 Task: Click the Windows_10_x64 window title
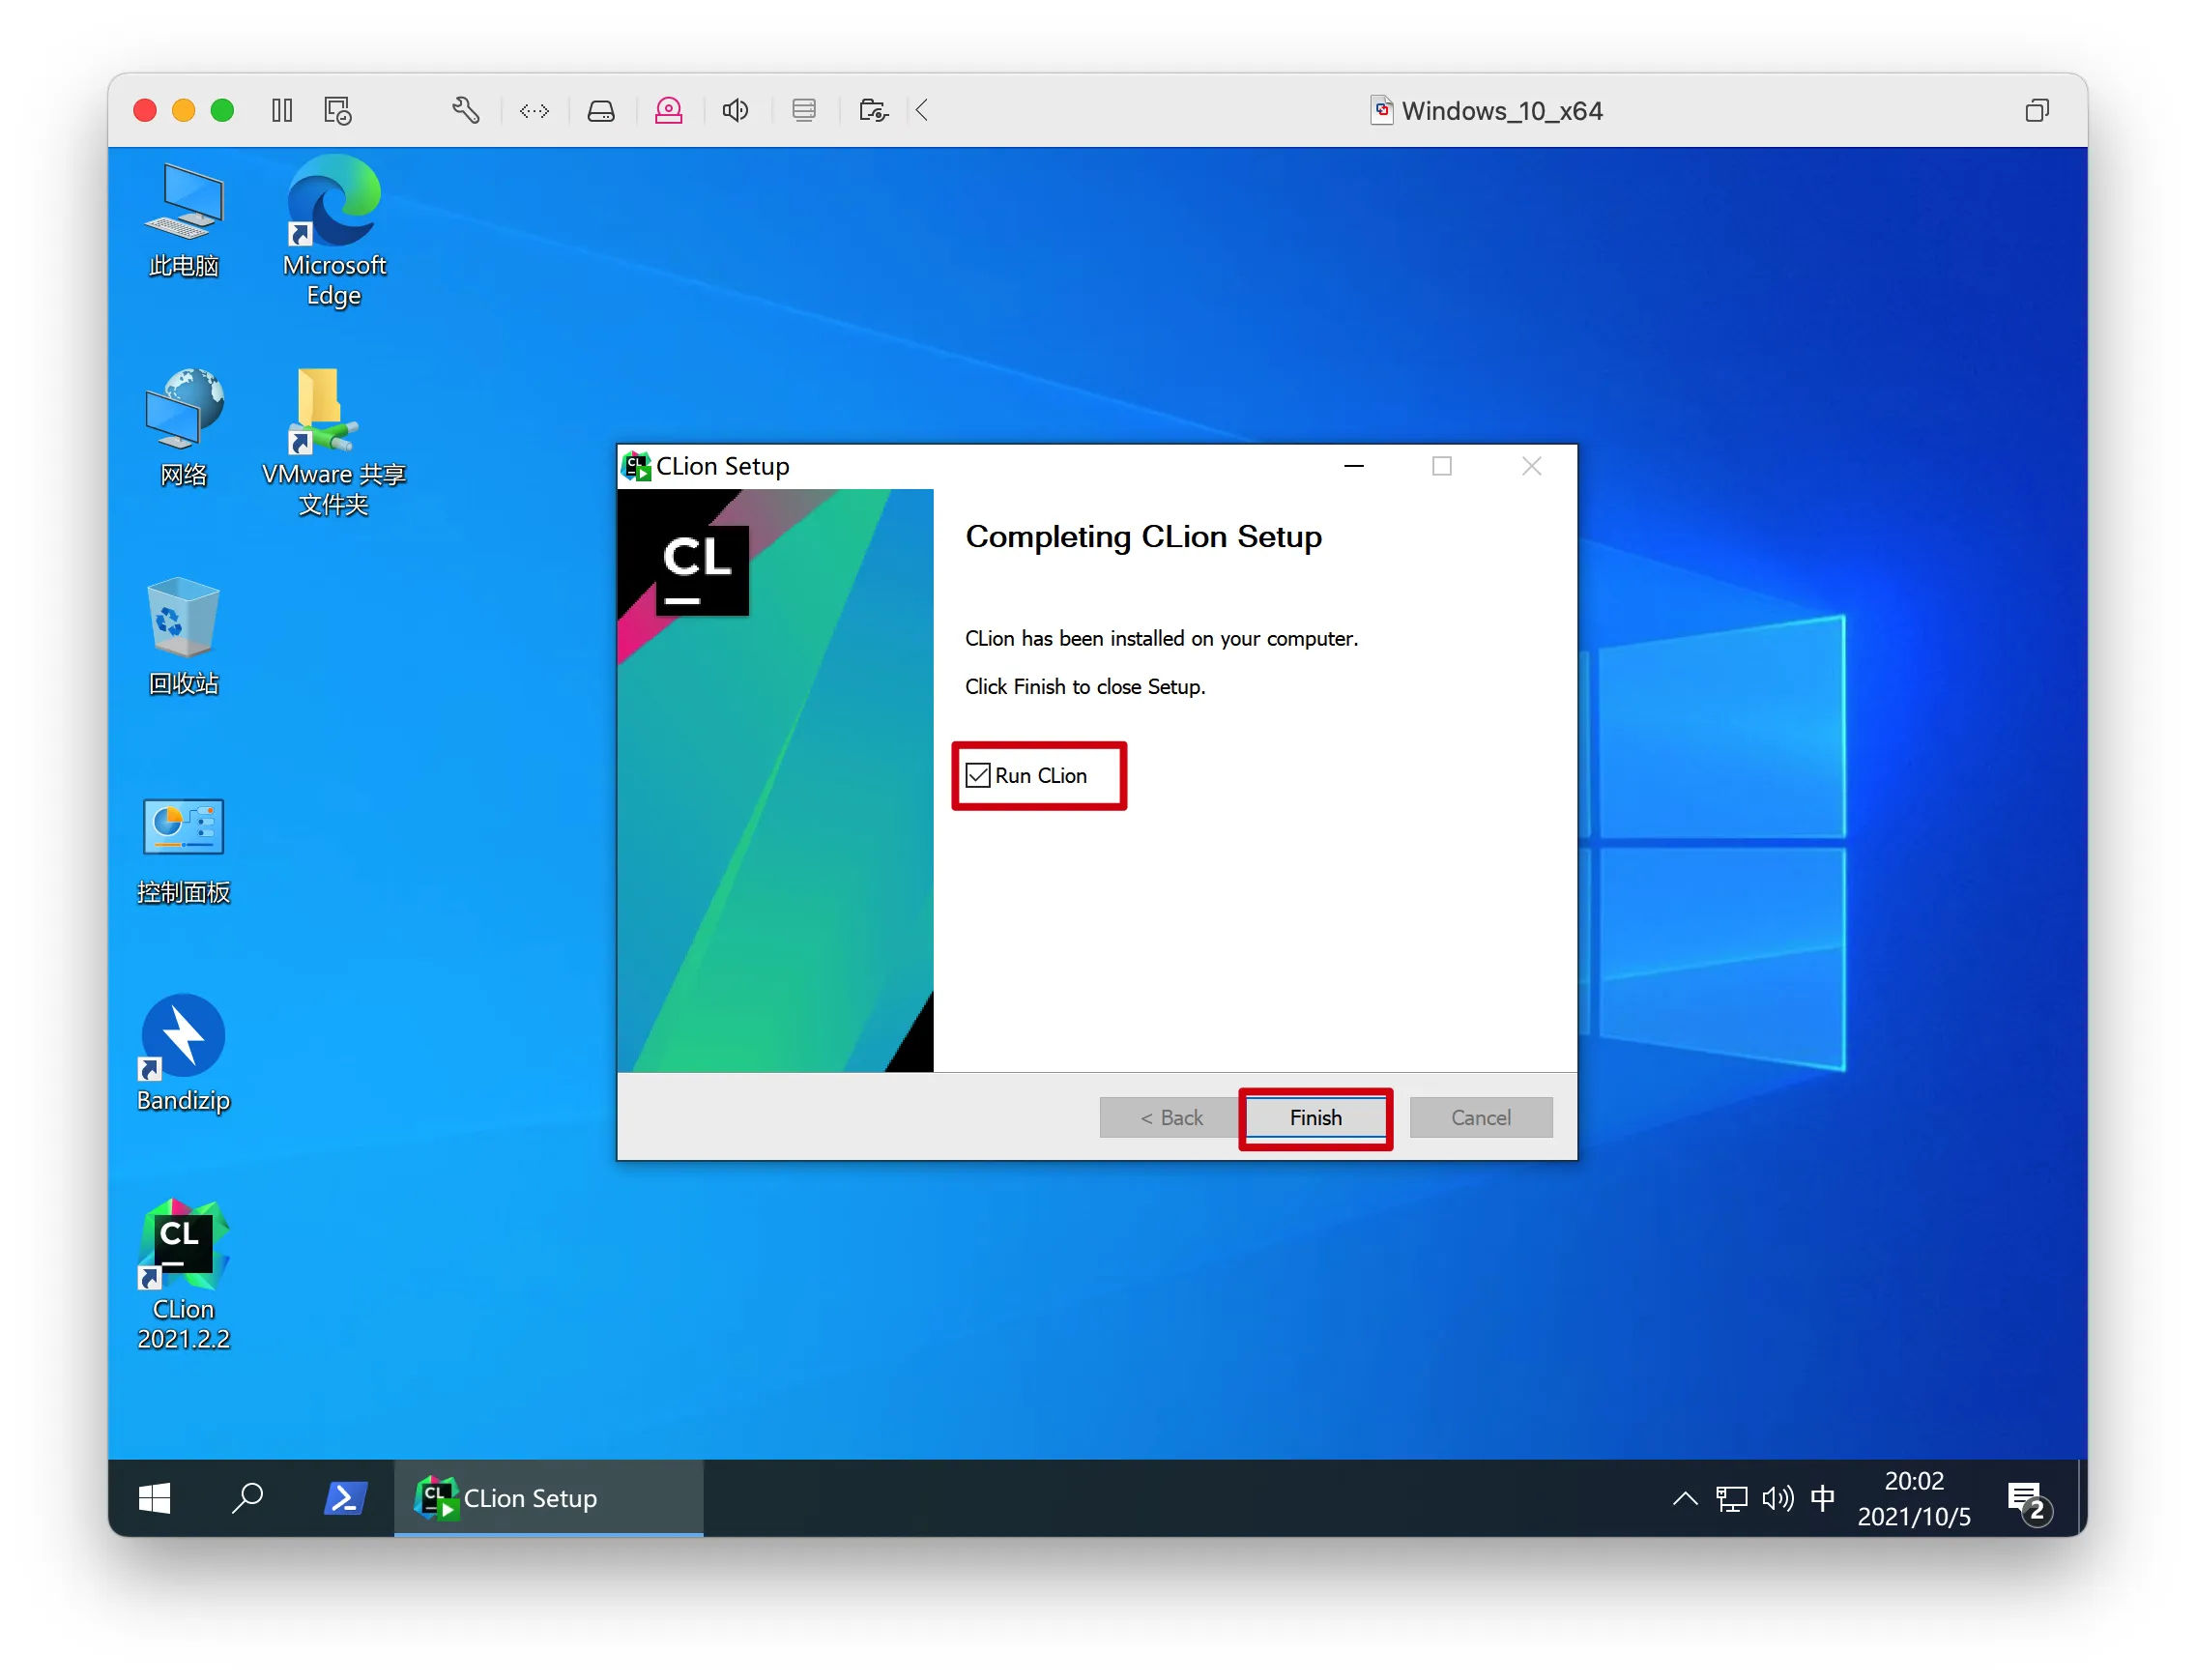pos(1501,111)
